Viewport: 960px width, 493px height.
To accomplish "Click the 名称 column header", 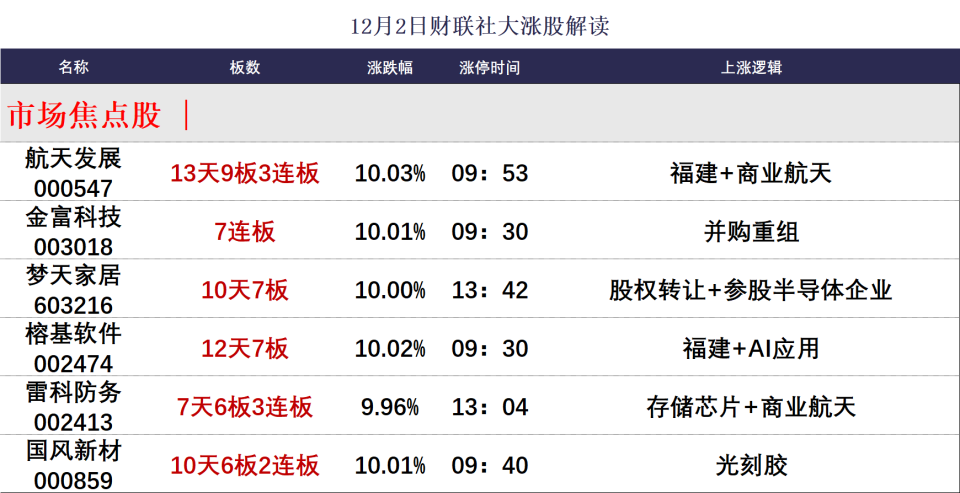I will point(73,67).
